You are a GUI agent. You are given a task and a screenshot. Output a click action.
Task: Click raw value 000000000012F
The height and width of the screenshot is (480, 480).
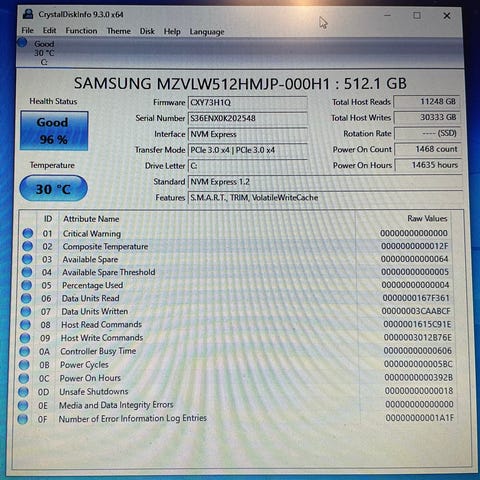tap(415, 246)
